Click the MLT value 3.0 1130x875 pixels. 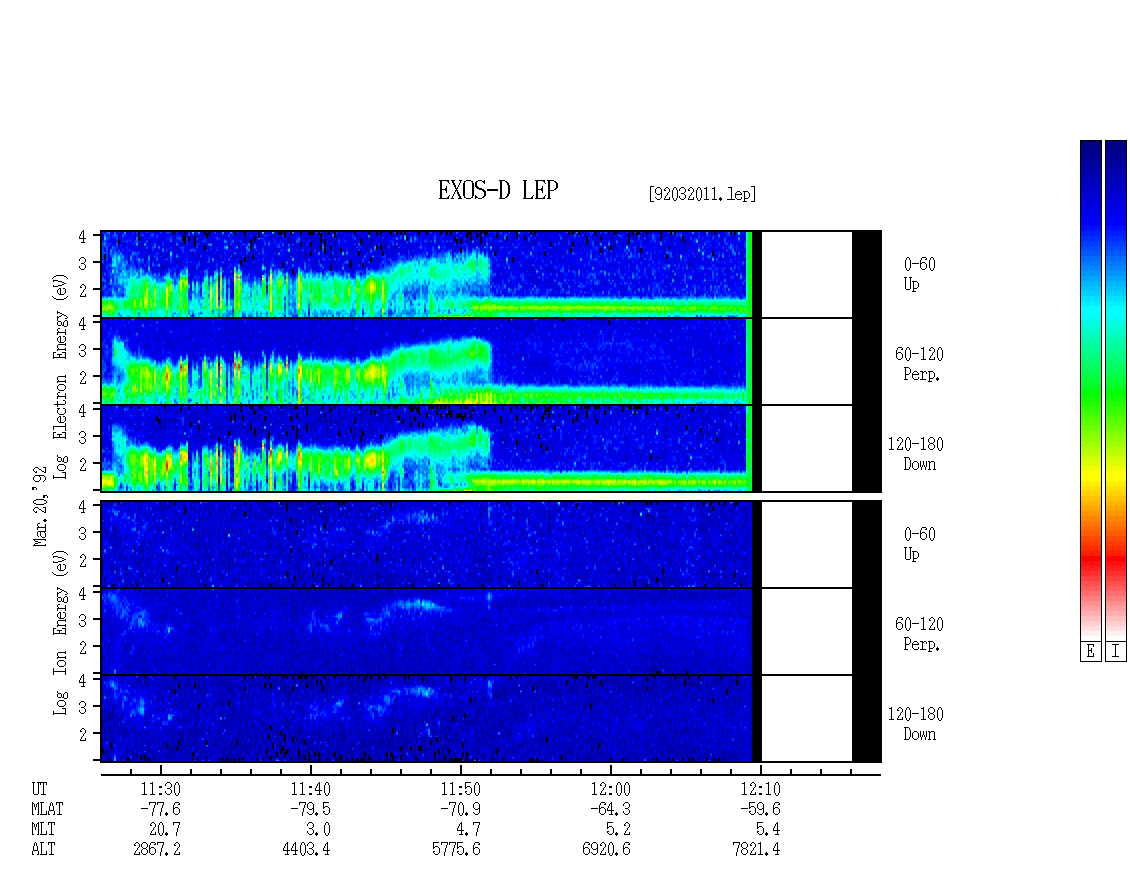pos(319,830)
